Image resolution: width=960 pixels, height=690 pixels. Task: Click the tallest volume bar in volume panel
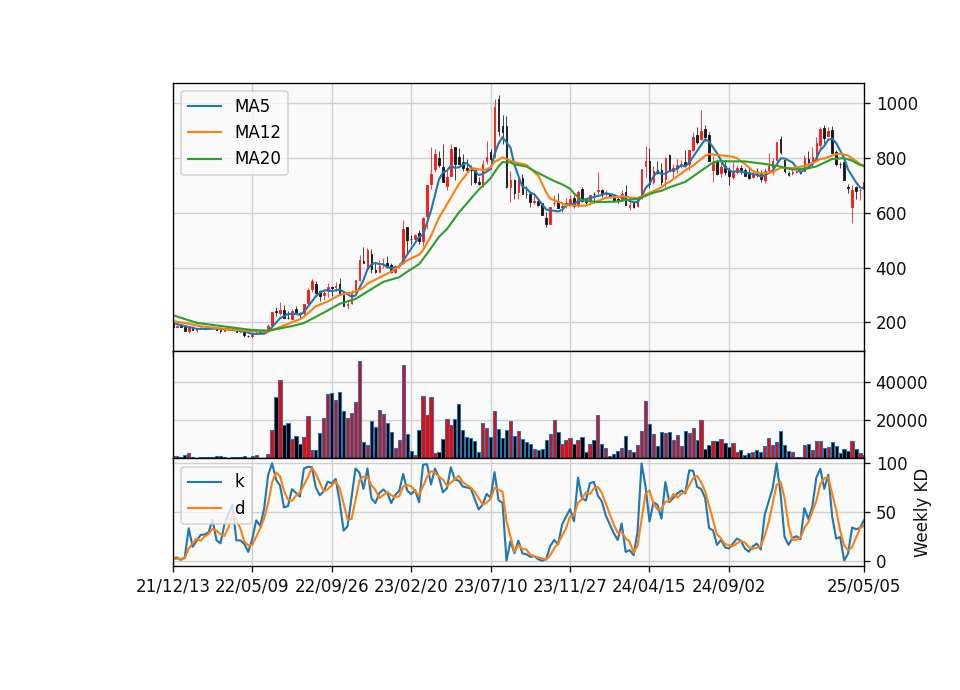click(360, 410)
